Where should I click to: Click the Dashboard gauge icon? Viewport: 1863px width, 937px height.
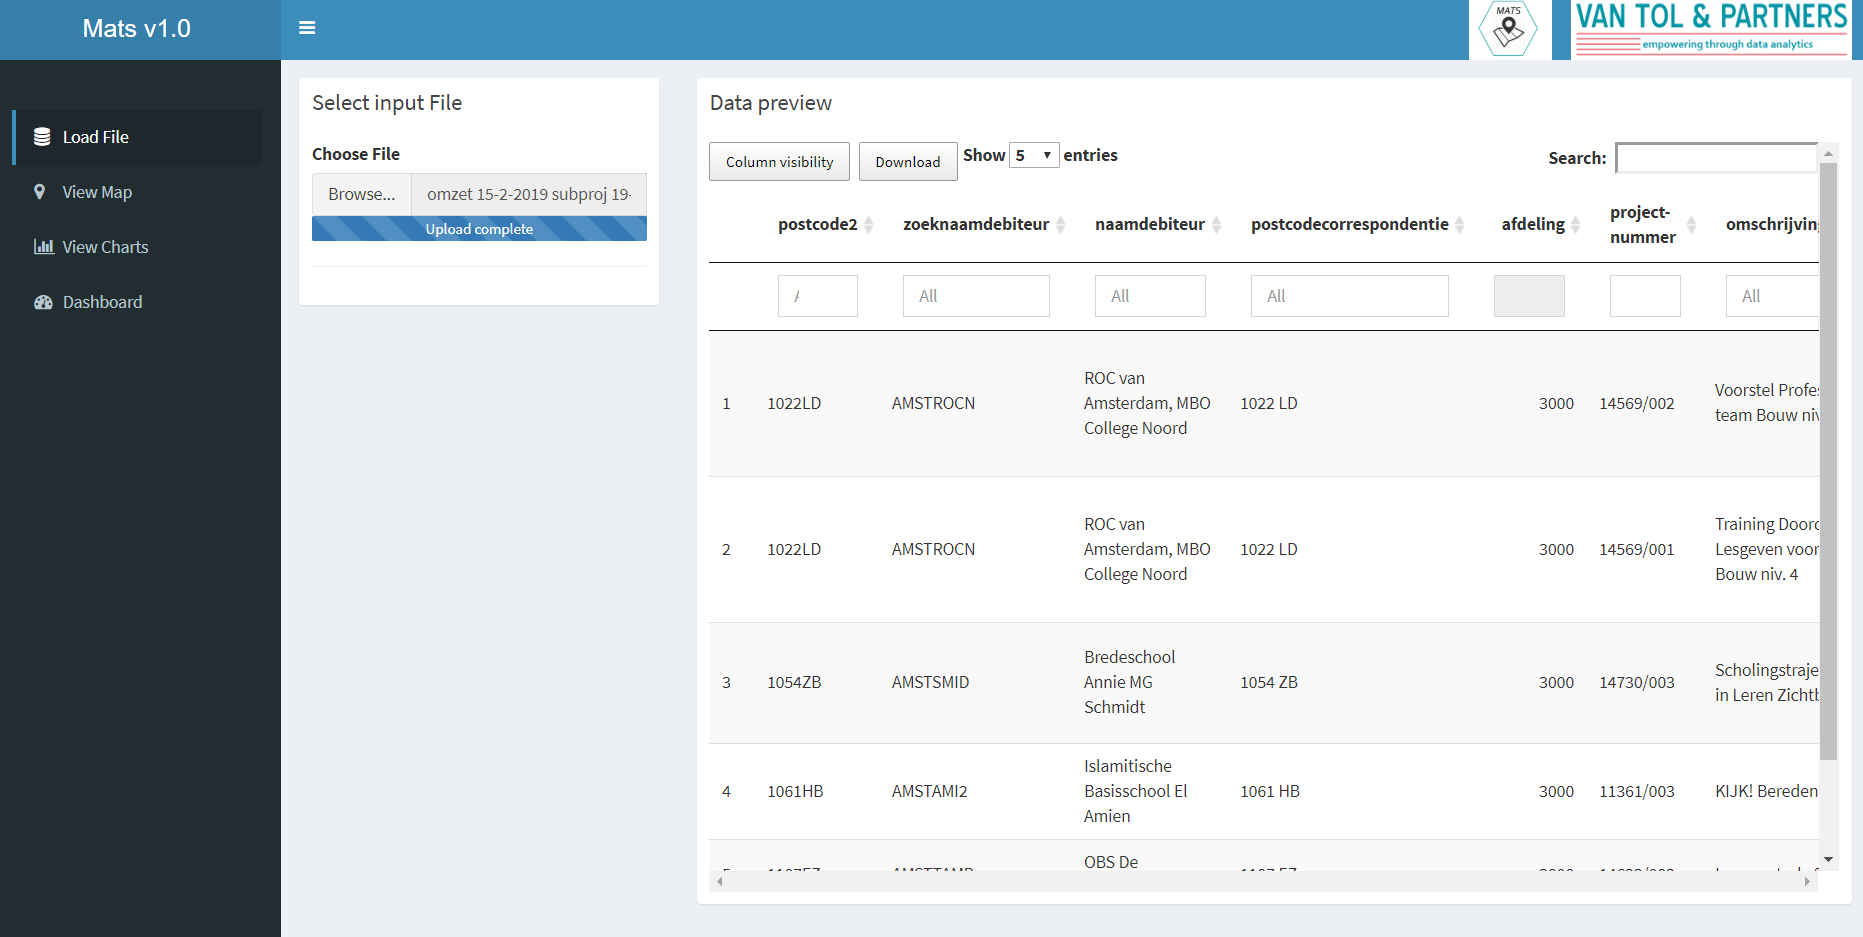click(43, 302)
